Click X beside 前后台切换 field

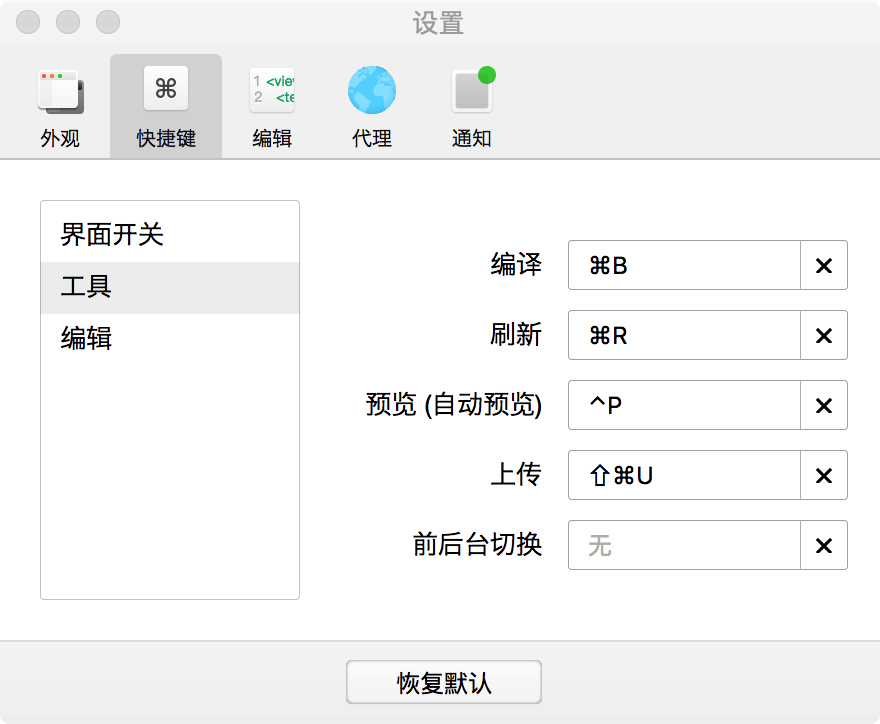824,546
